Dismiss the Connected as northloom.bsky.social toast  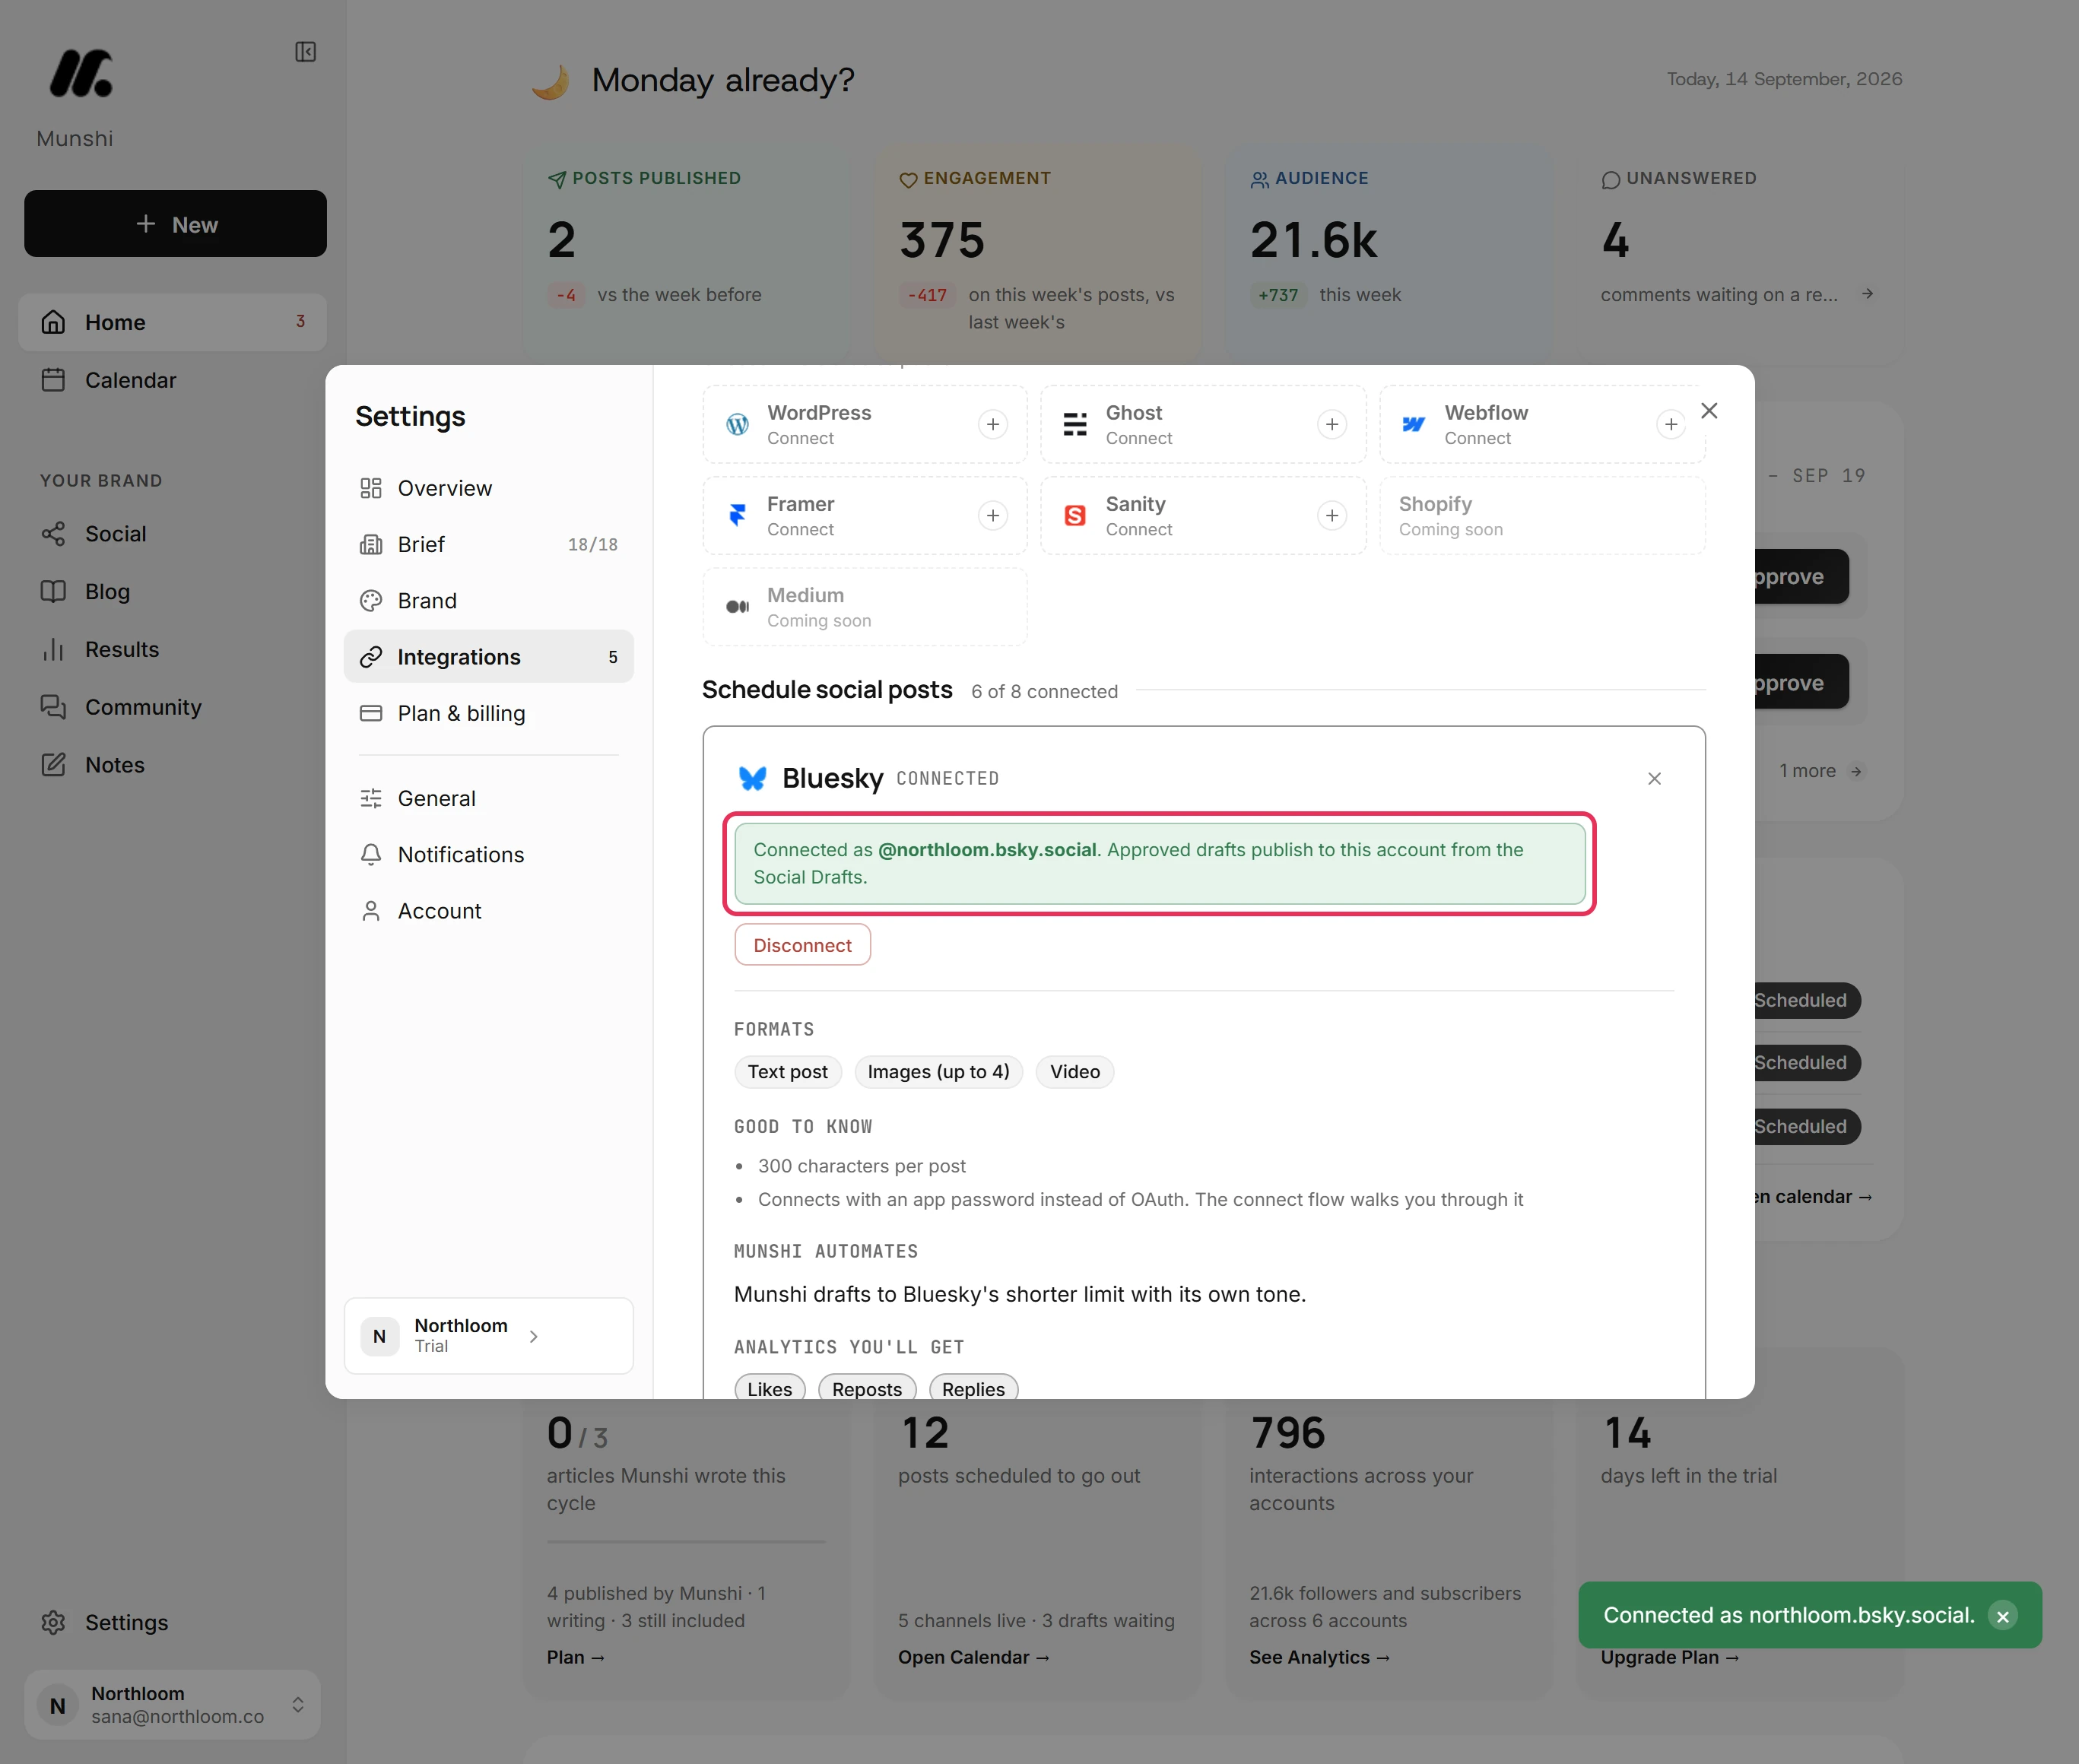click(x=2003, y=1616)
